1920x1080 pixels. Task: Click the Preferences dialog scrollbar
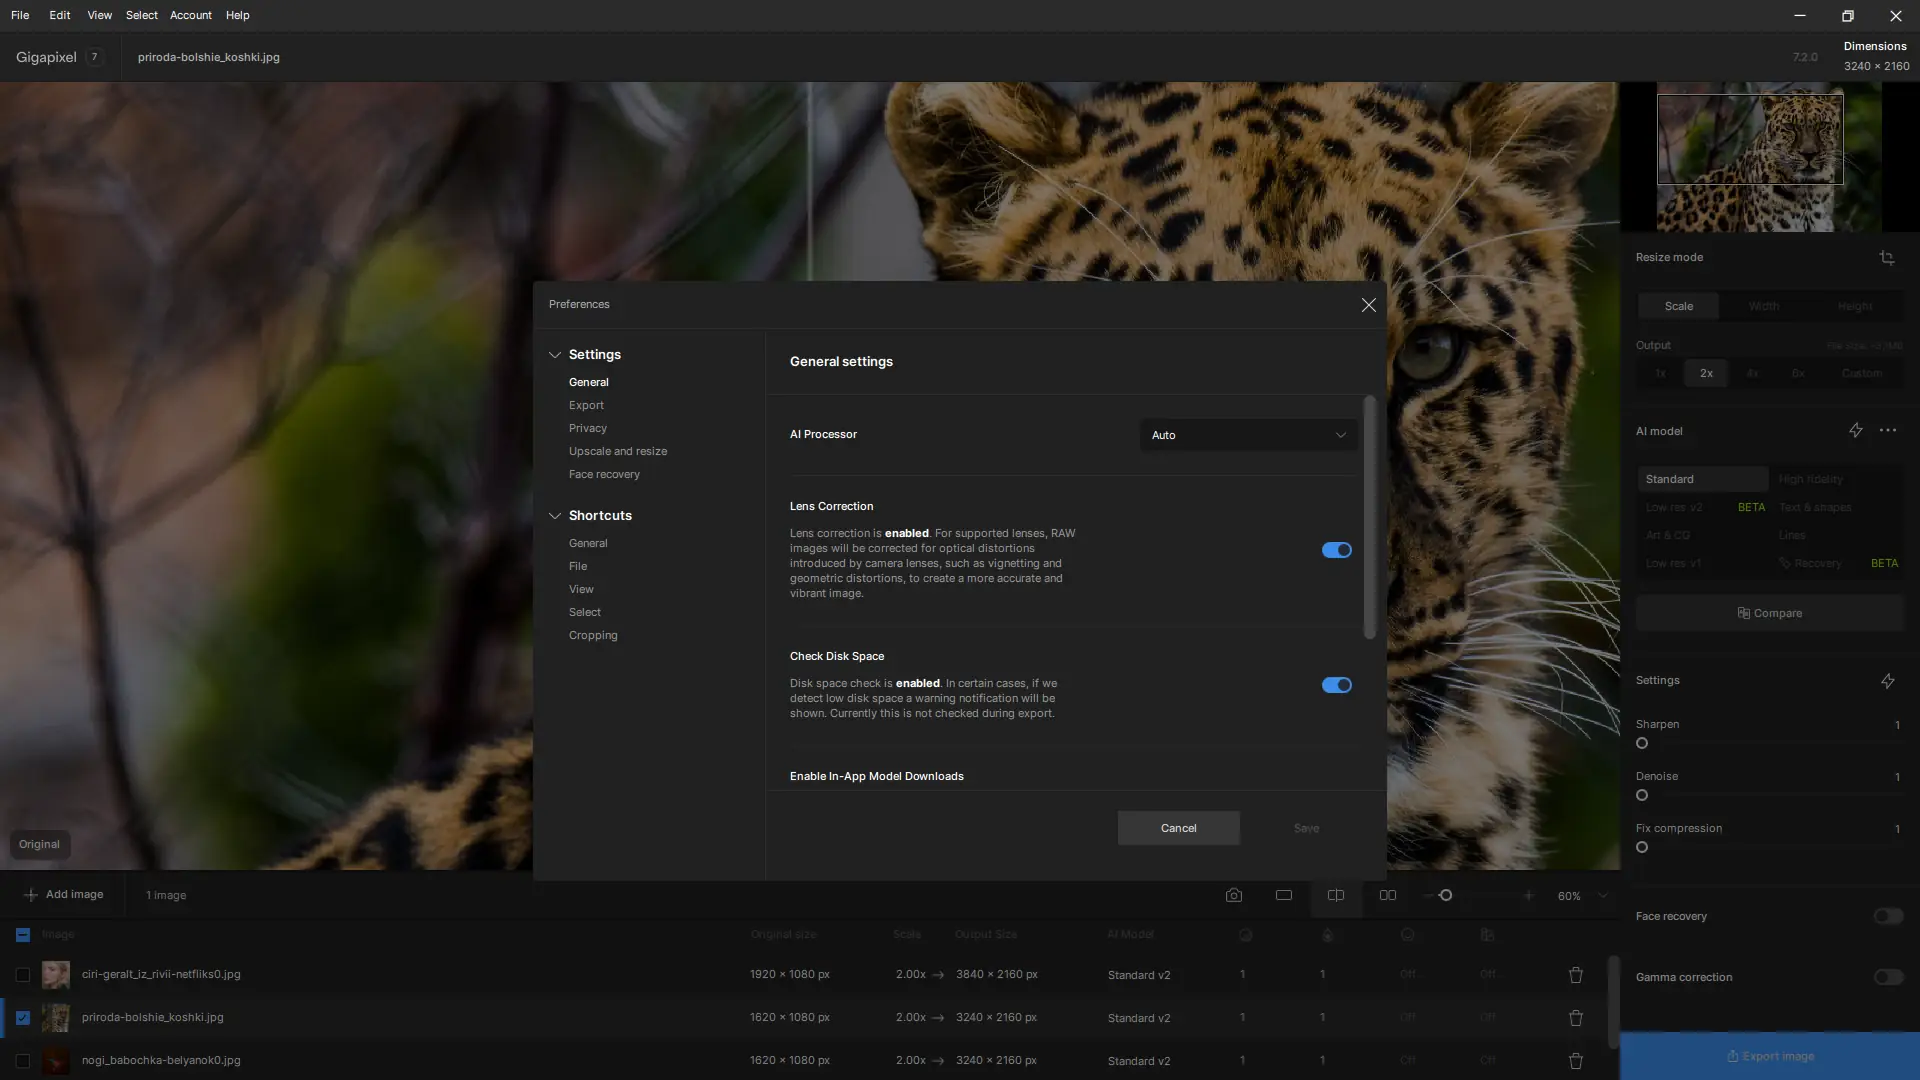(x=1370, y=517)
